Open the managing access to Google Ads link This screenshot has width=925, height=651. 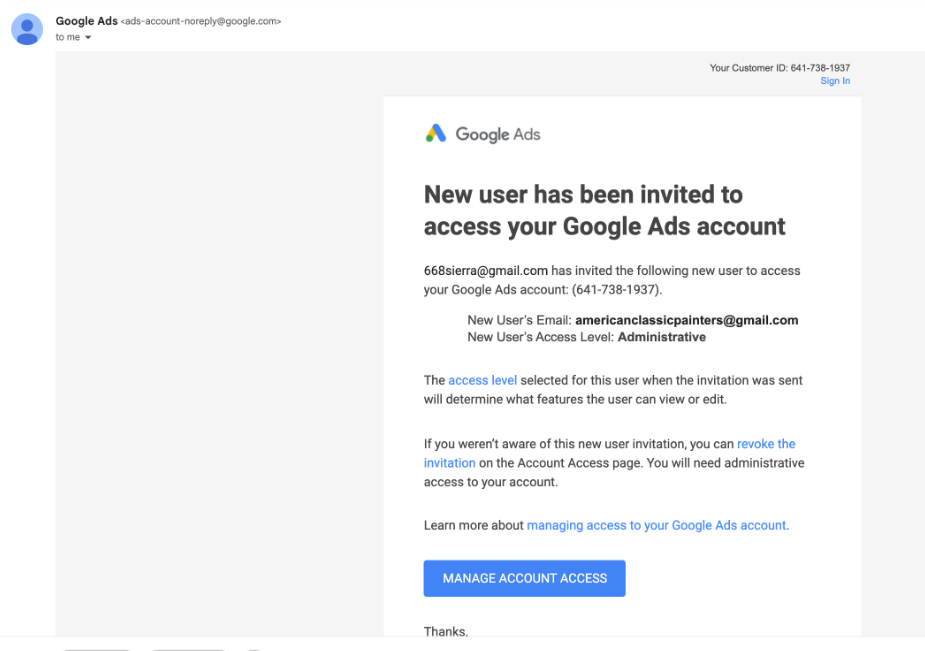[x=657, y=525]
